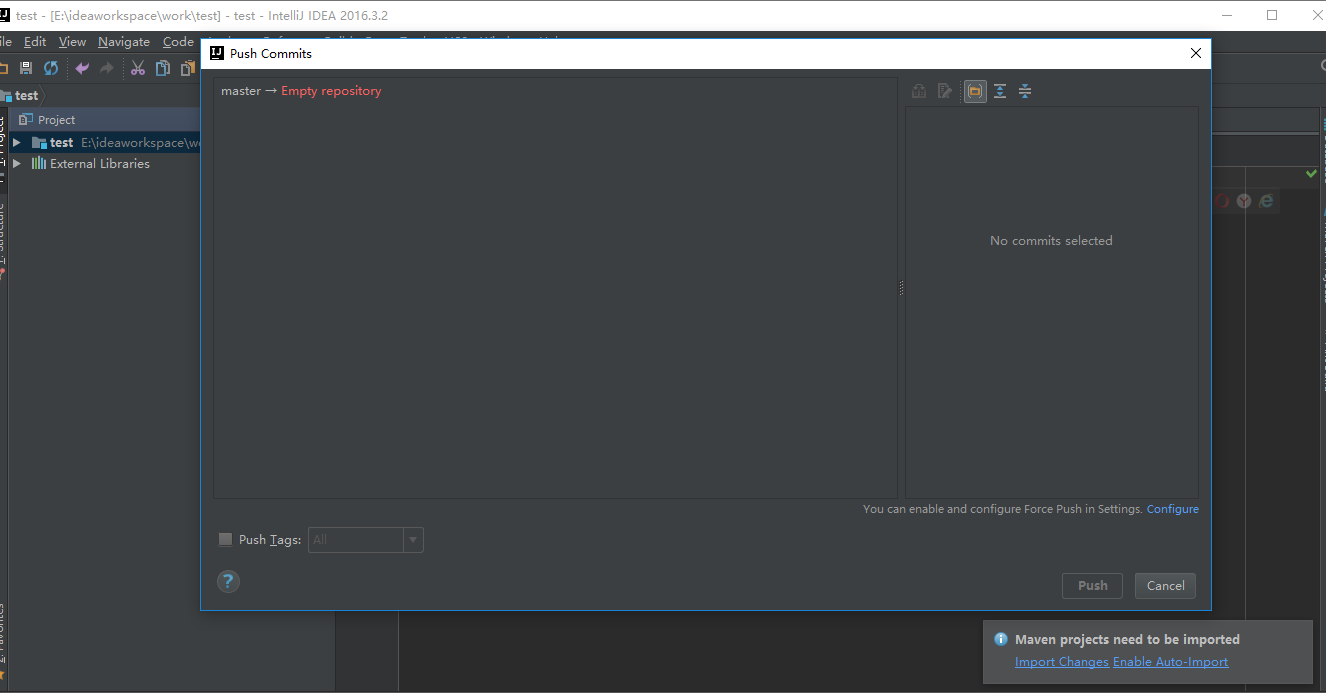Toggle Group by Directory folder icon
This screenshot has height=693, width=1326.
(x=974, y=91)
